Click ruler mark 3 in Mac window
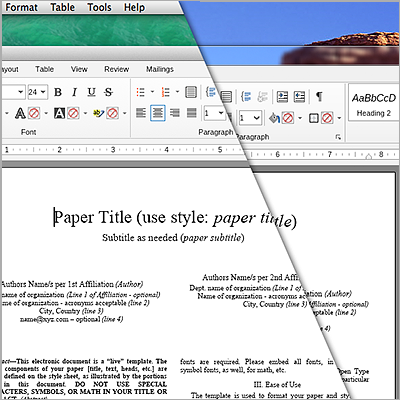The width and height of the screenshot is (400, 400). point(113,150)
